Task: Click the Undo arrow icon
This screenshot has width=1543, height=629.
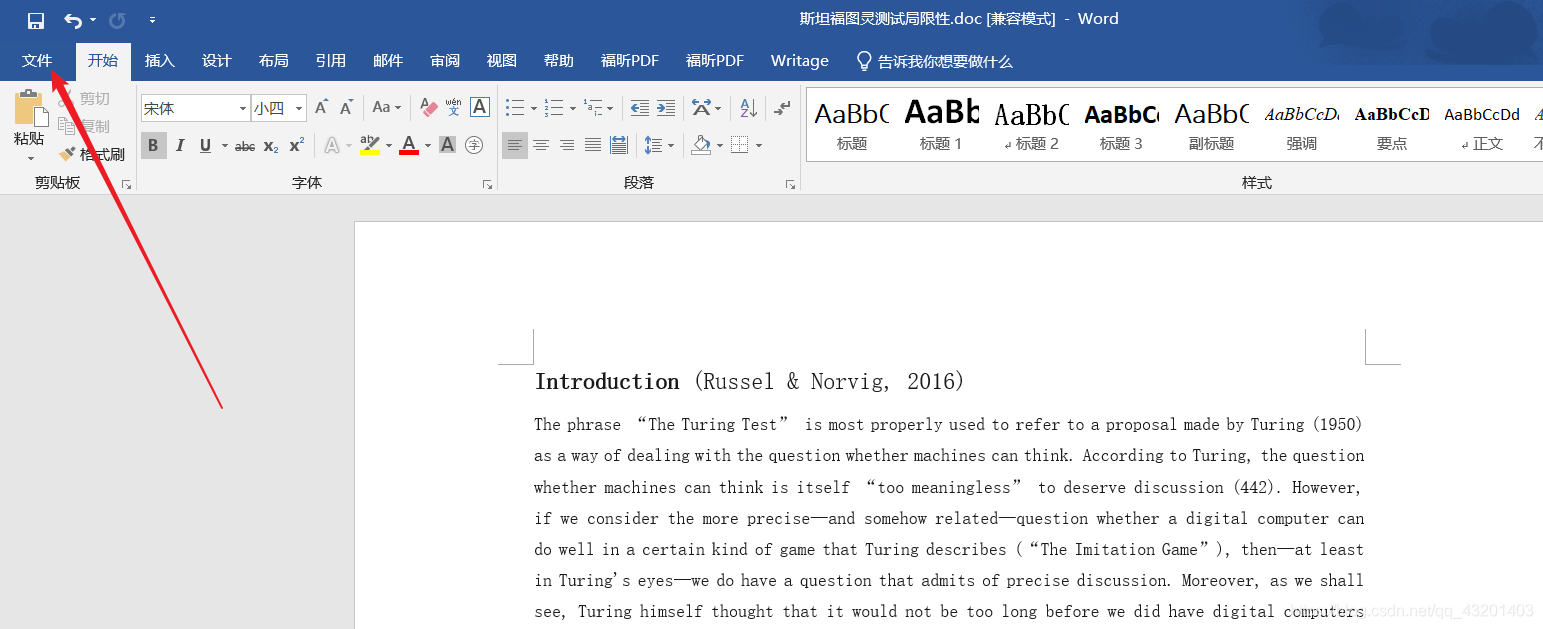Action: 72,20
